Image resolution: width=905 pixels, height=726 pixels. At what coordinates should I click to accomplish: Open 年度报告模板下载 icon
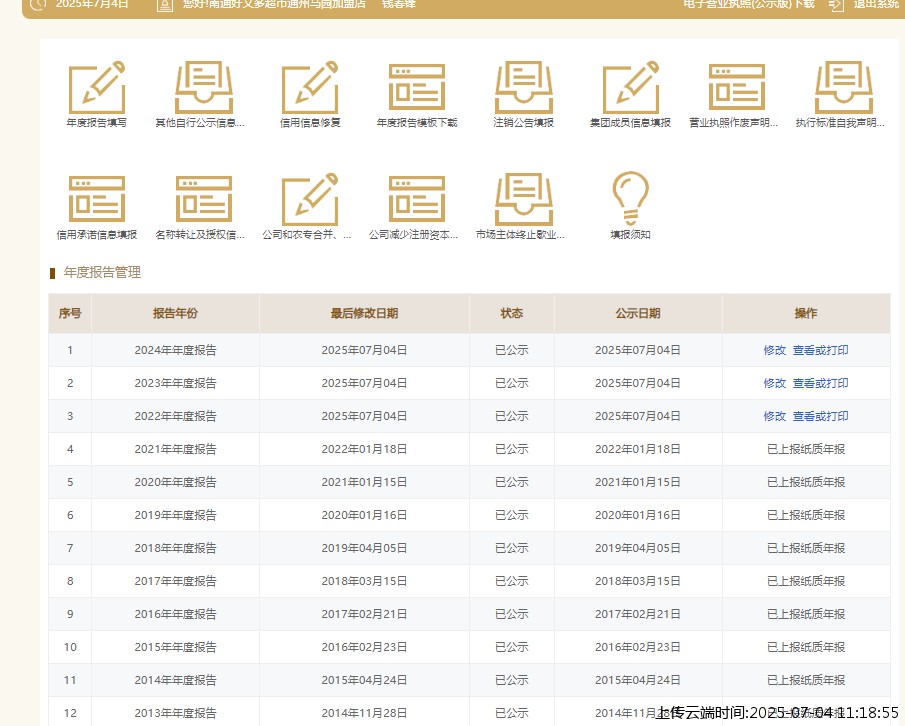[x=417, y=88]
